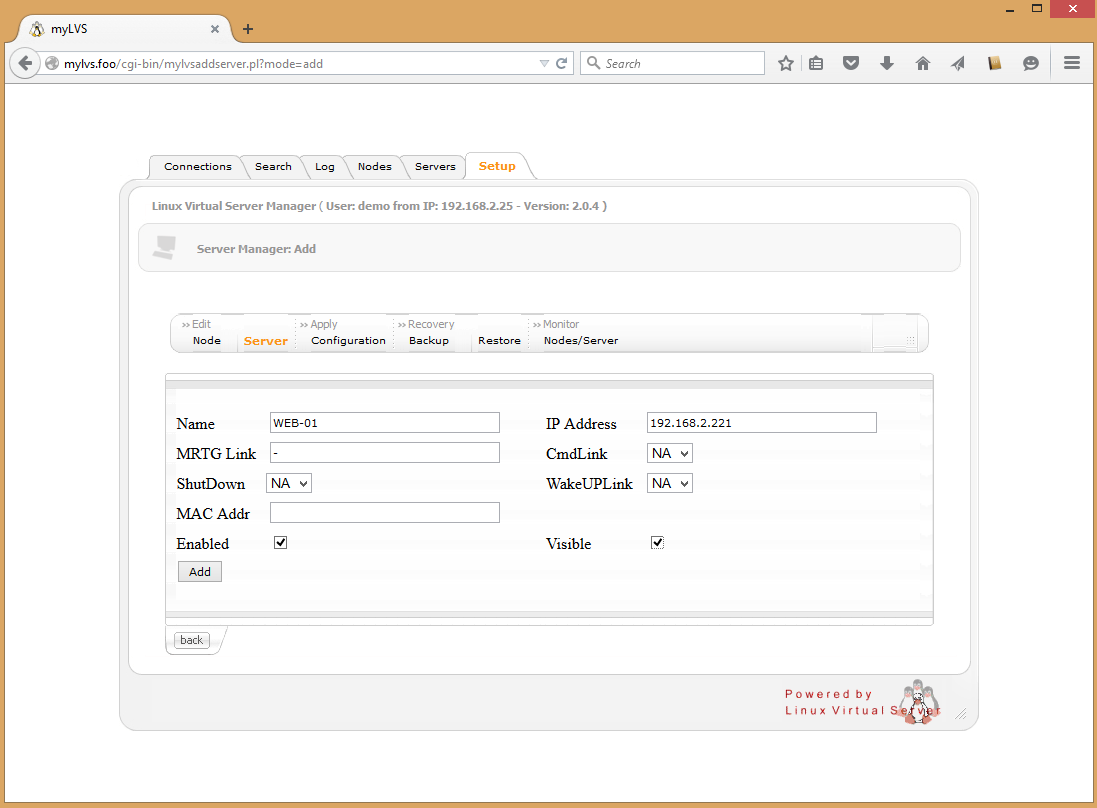Click the browser back arrow button
Image resolution: width=1097 pixels, height=808 pixels.
click(x=24, y=63)
